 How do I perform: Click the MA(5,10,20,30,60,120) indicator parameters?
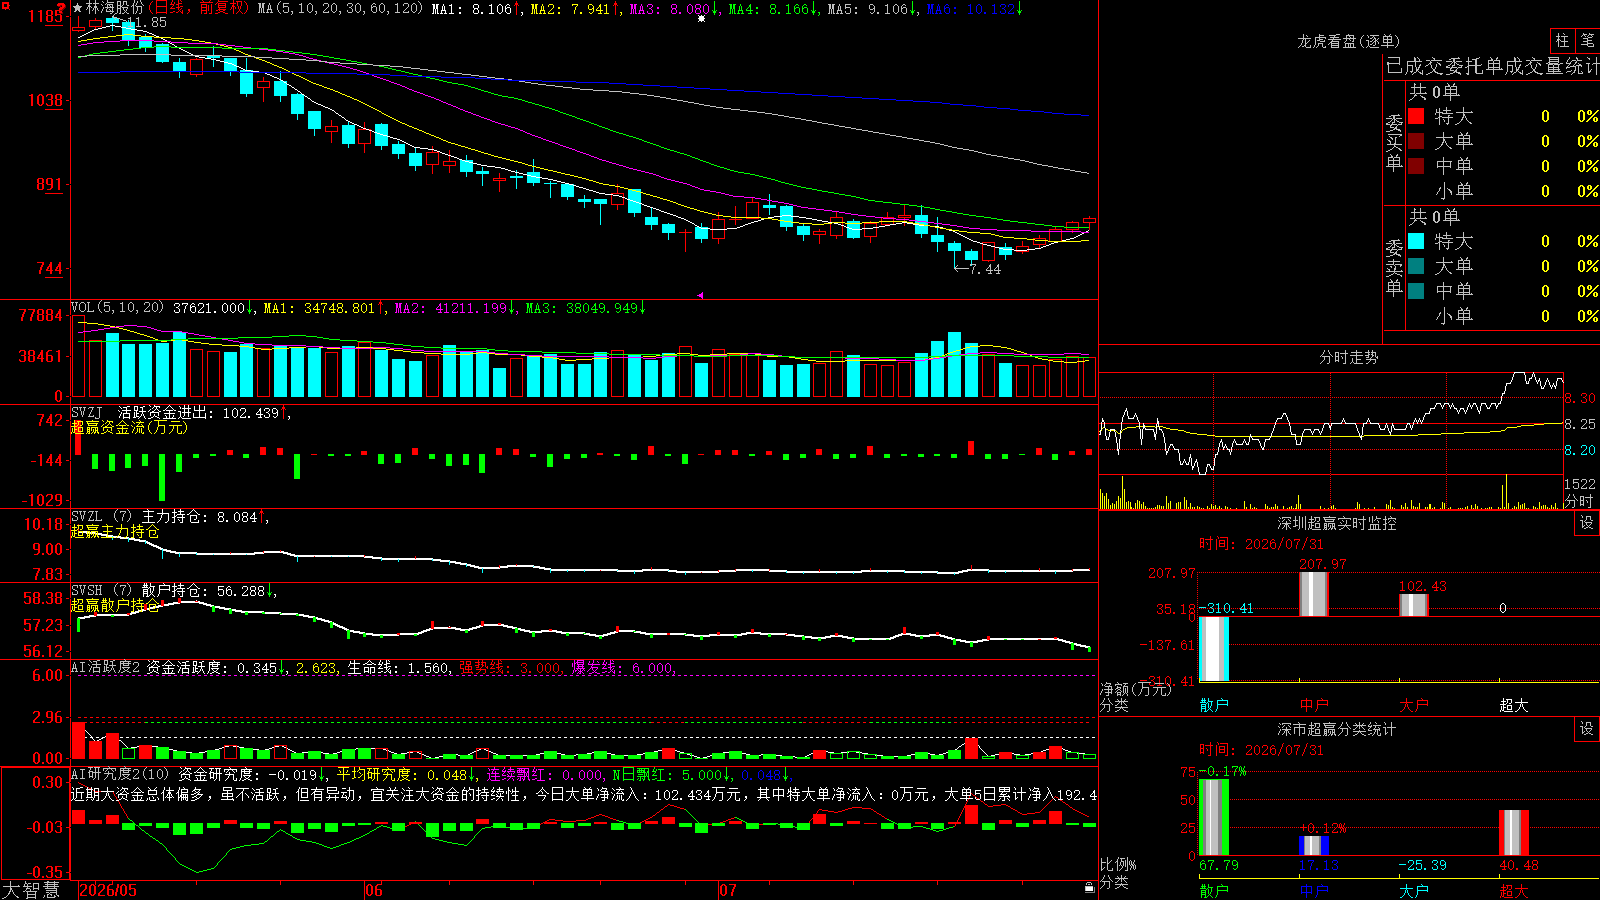pos(341,9)
